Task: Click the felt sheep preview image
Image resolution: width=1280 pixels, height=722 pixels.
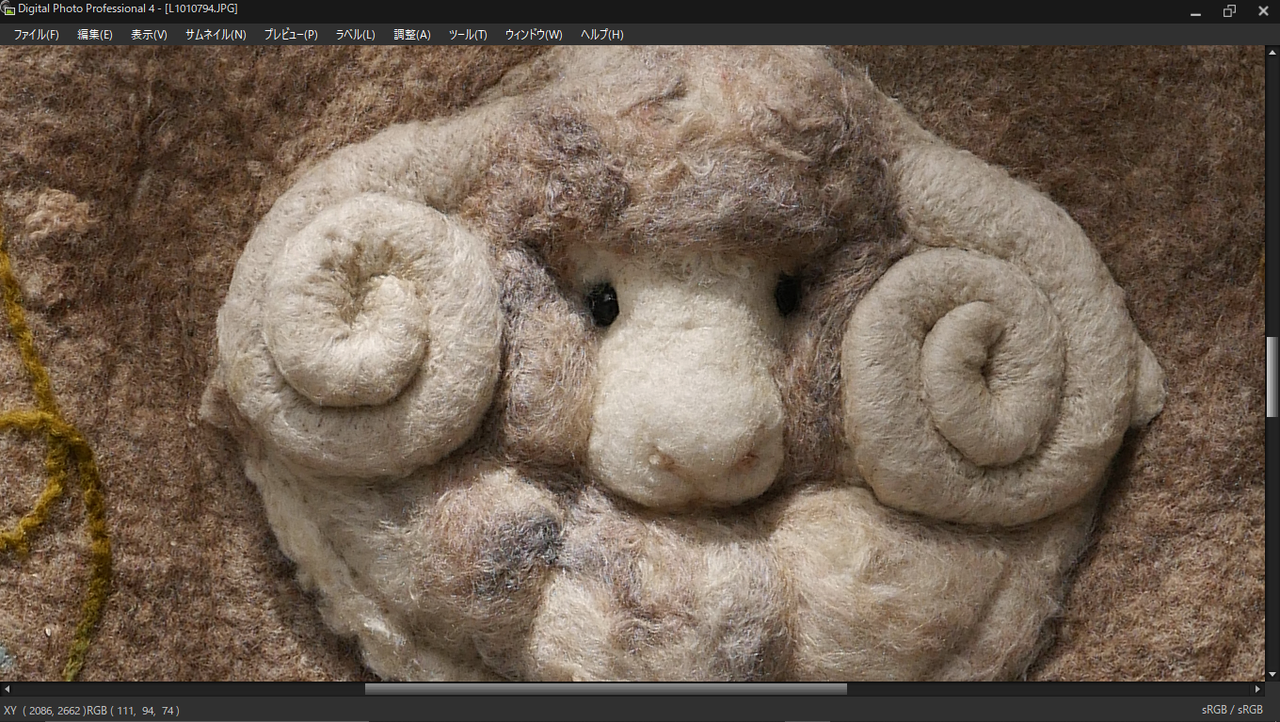Action: pyautogui.click(x=632, y=364)
